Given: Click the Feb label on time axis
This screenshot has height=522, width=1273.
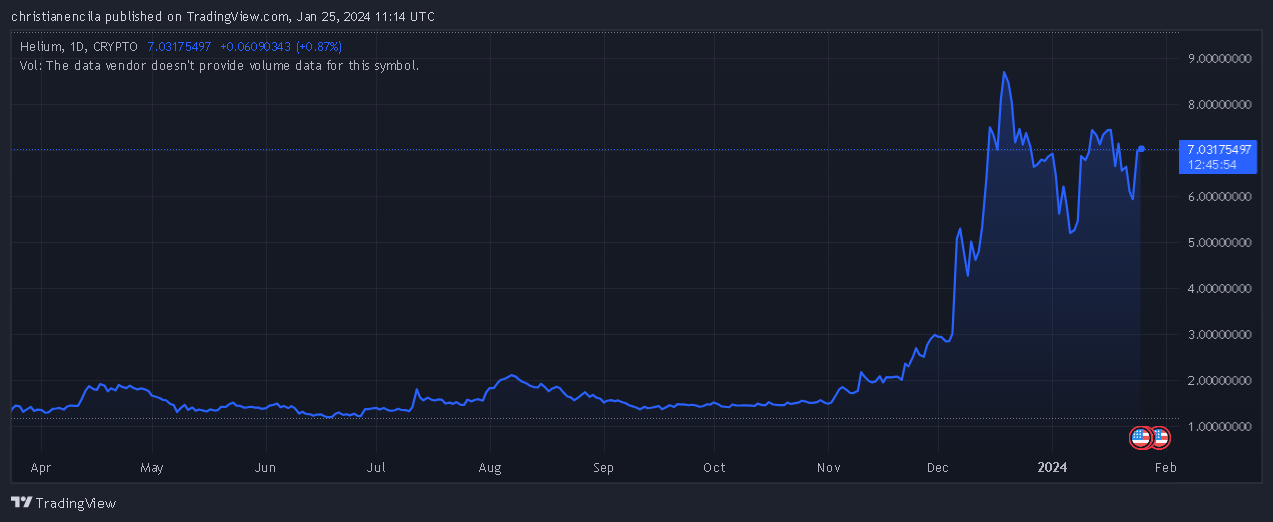Looking at the screenshot, I should click(1165, 467).
